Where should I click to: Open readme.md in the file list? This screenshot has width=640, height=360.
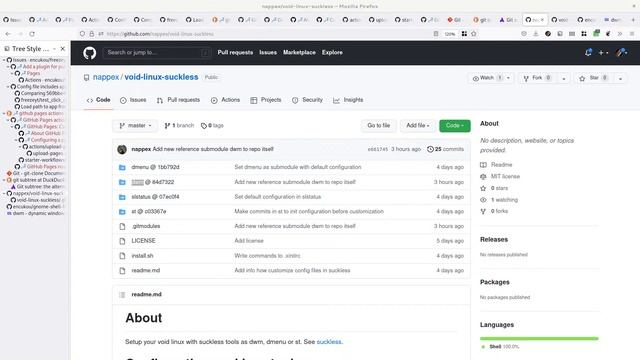(x=146, y=271)
